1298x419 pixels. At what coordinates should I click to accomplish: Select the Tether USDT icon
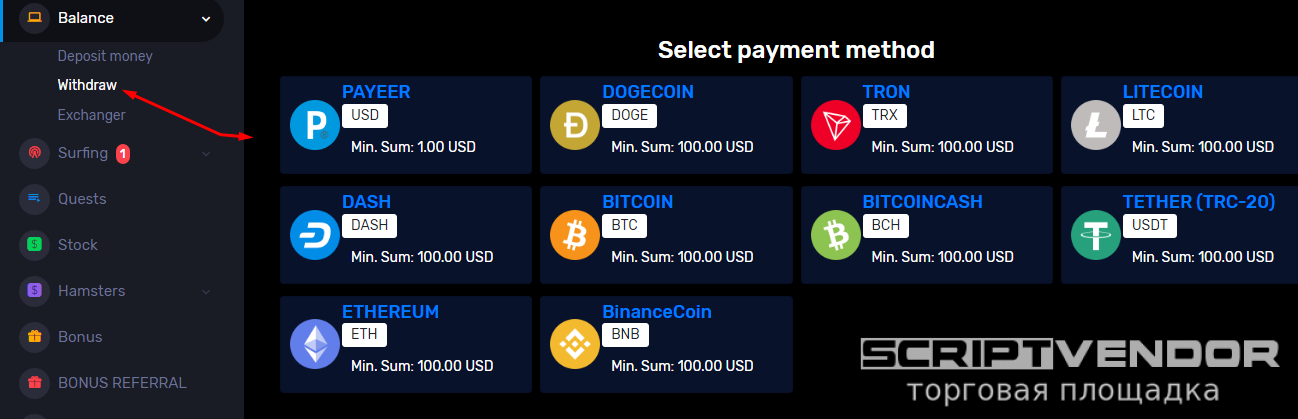pos(1096,235)
